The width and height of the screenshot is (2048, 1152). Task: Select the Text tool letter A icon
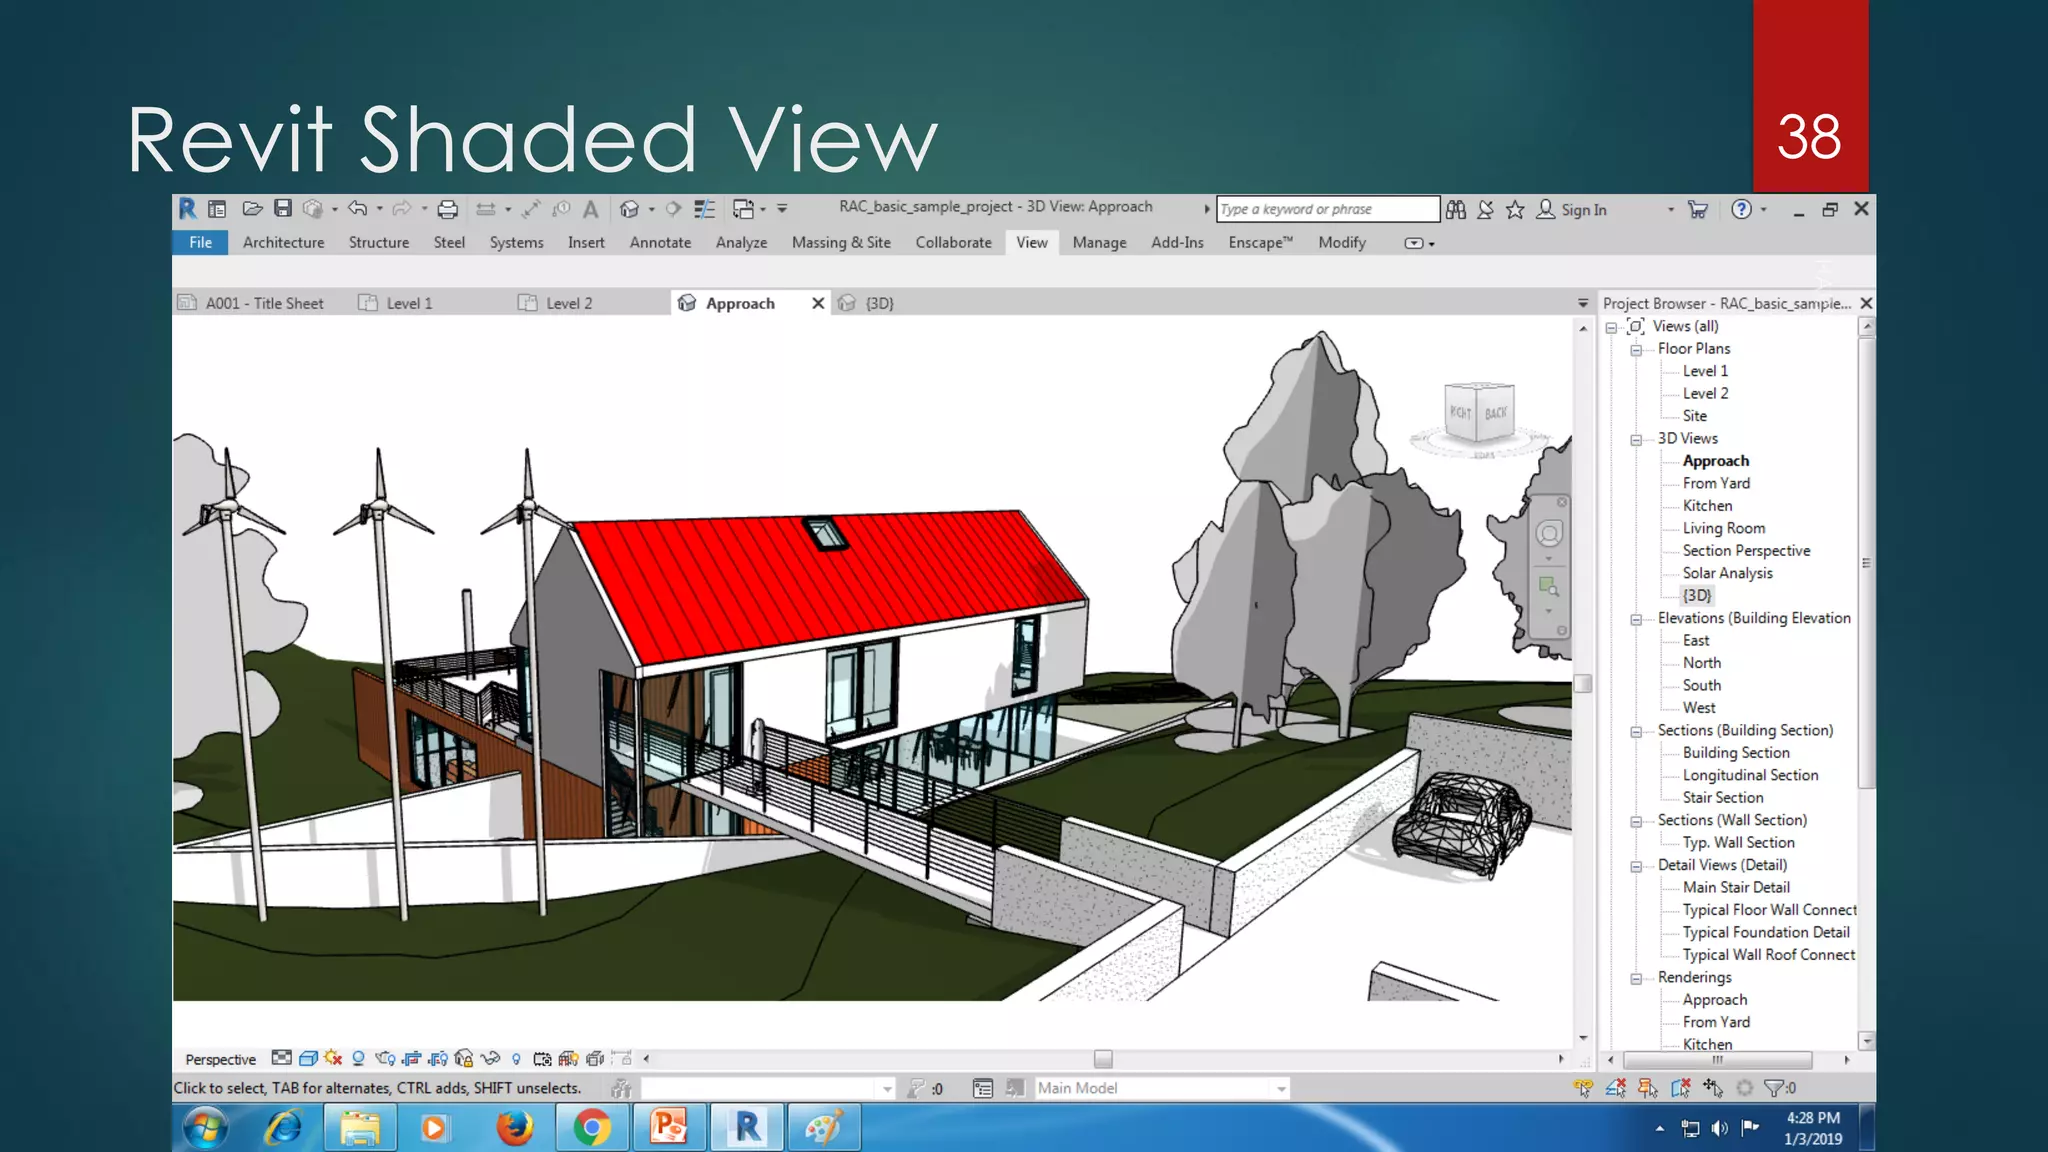tap(591, 209)
